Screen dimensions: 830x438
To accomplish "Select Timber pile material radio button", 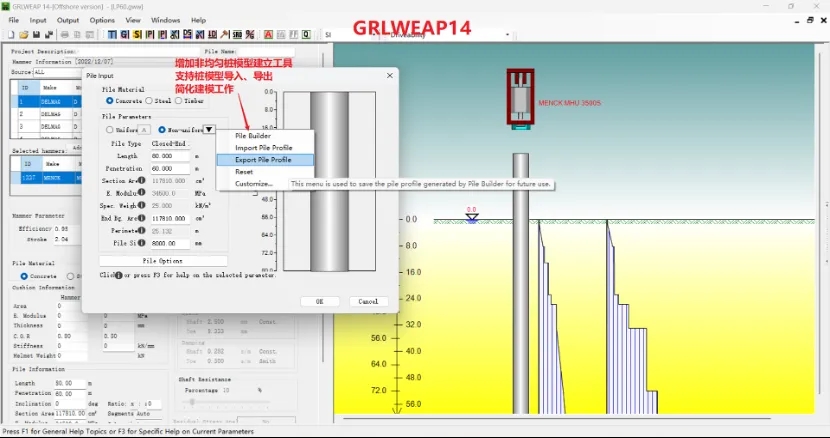I will click(x=179, y=100).
